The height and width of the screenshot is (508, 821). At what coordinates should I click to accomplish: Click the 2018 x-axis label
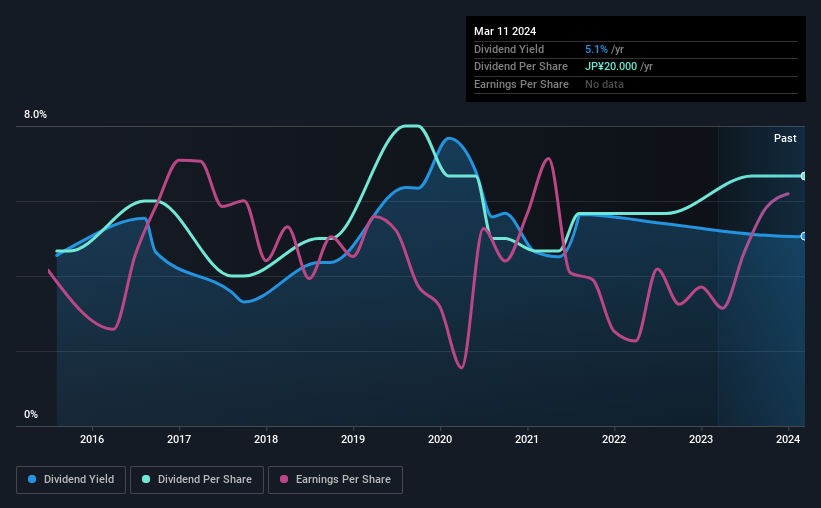[266, 439]
